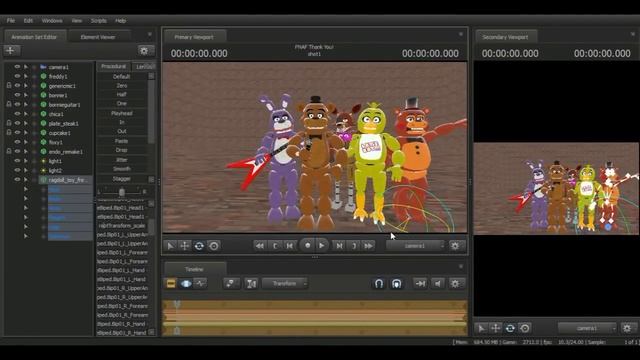Viewport: 640px width, 360px height.
Task: Toggle timeline audio speaker icon
Action: 438,283
